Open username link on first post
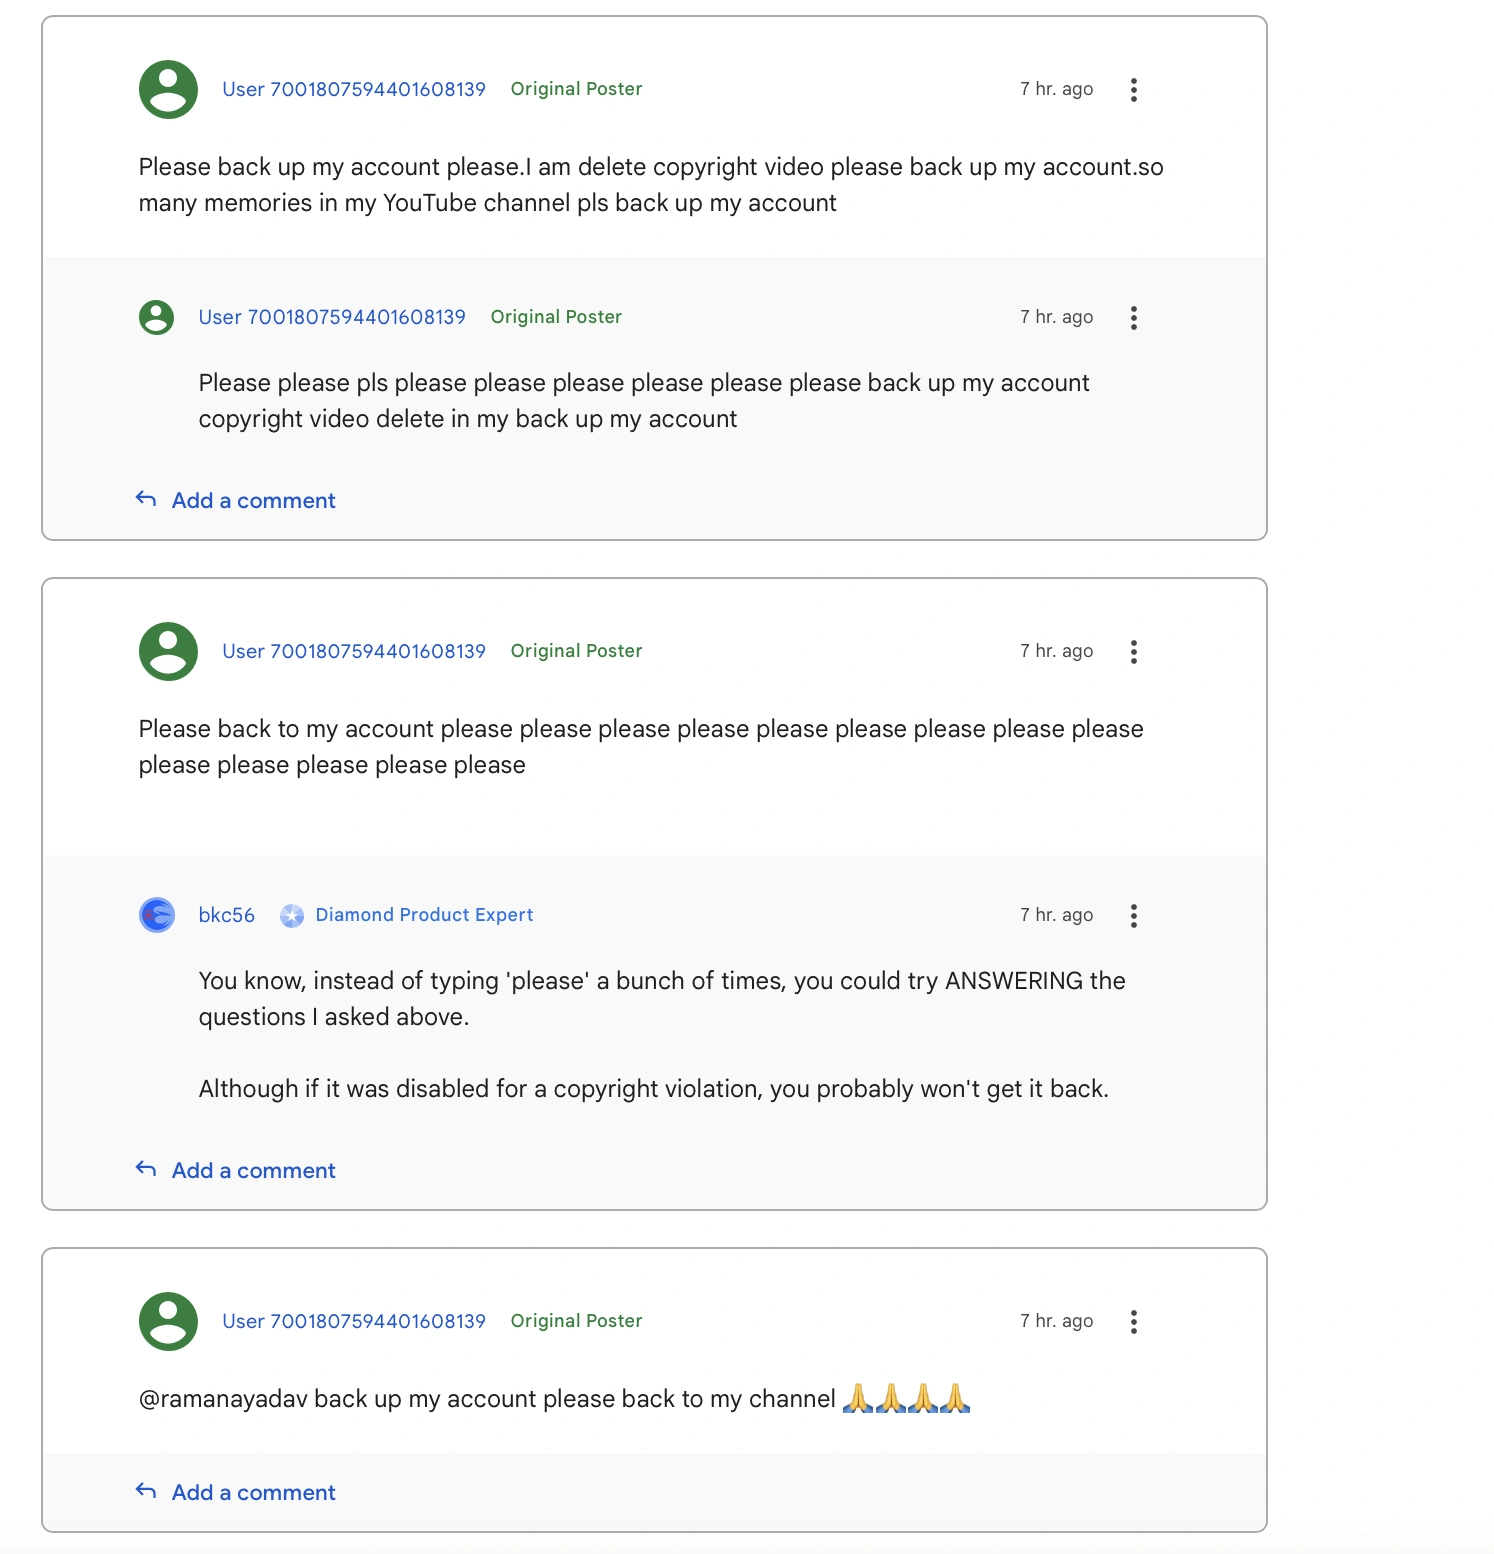Image resolution: width=1494 pixels, height=1554 pixels. 354,89
